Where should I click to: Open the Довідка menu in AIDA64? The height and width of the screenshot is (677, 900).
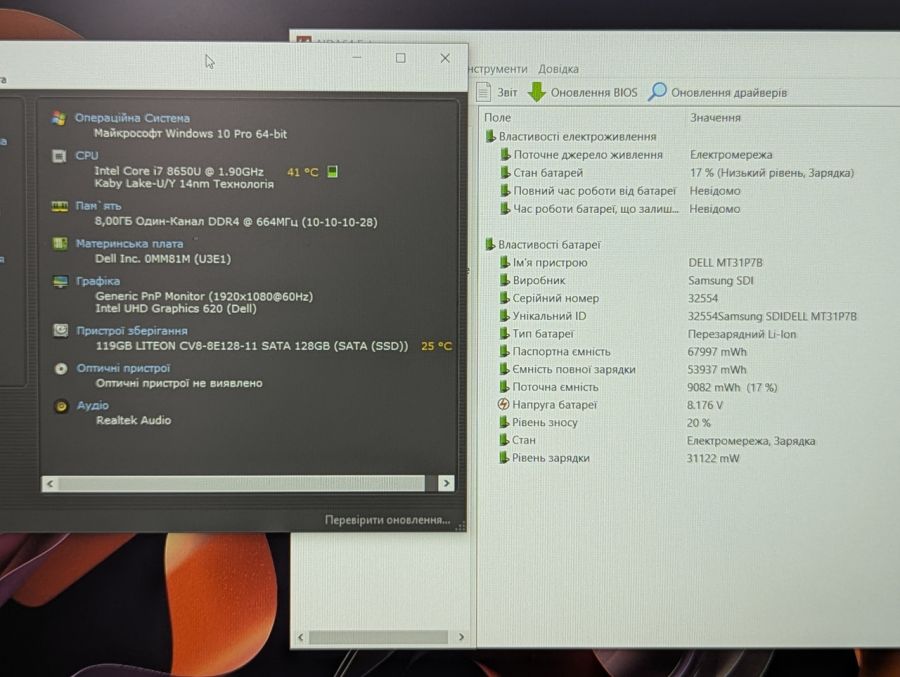[558, 69]
